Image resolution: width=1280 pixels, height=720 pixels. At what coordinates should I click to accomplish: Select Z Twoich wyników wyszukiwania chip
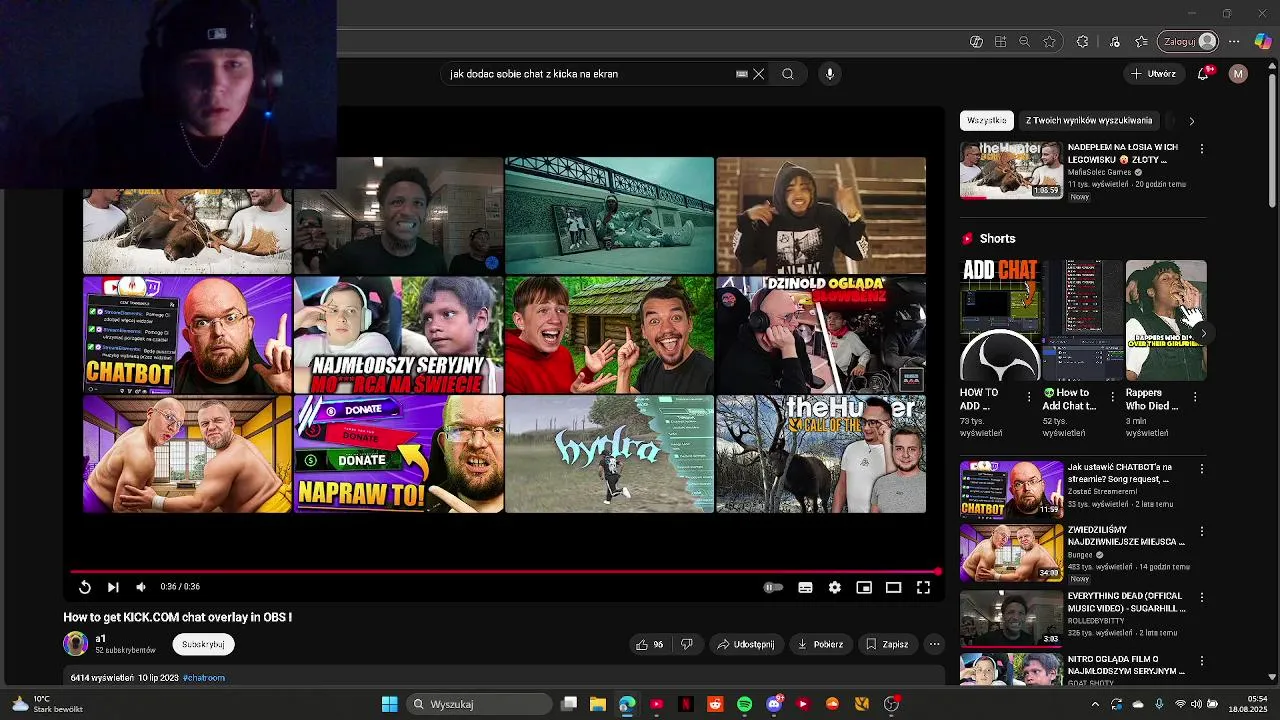(x=1089, y=120)
